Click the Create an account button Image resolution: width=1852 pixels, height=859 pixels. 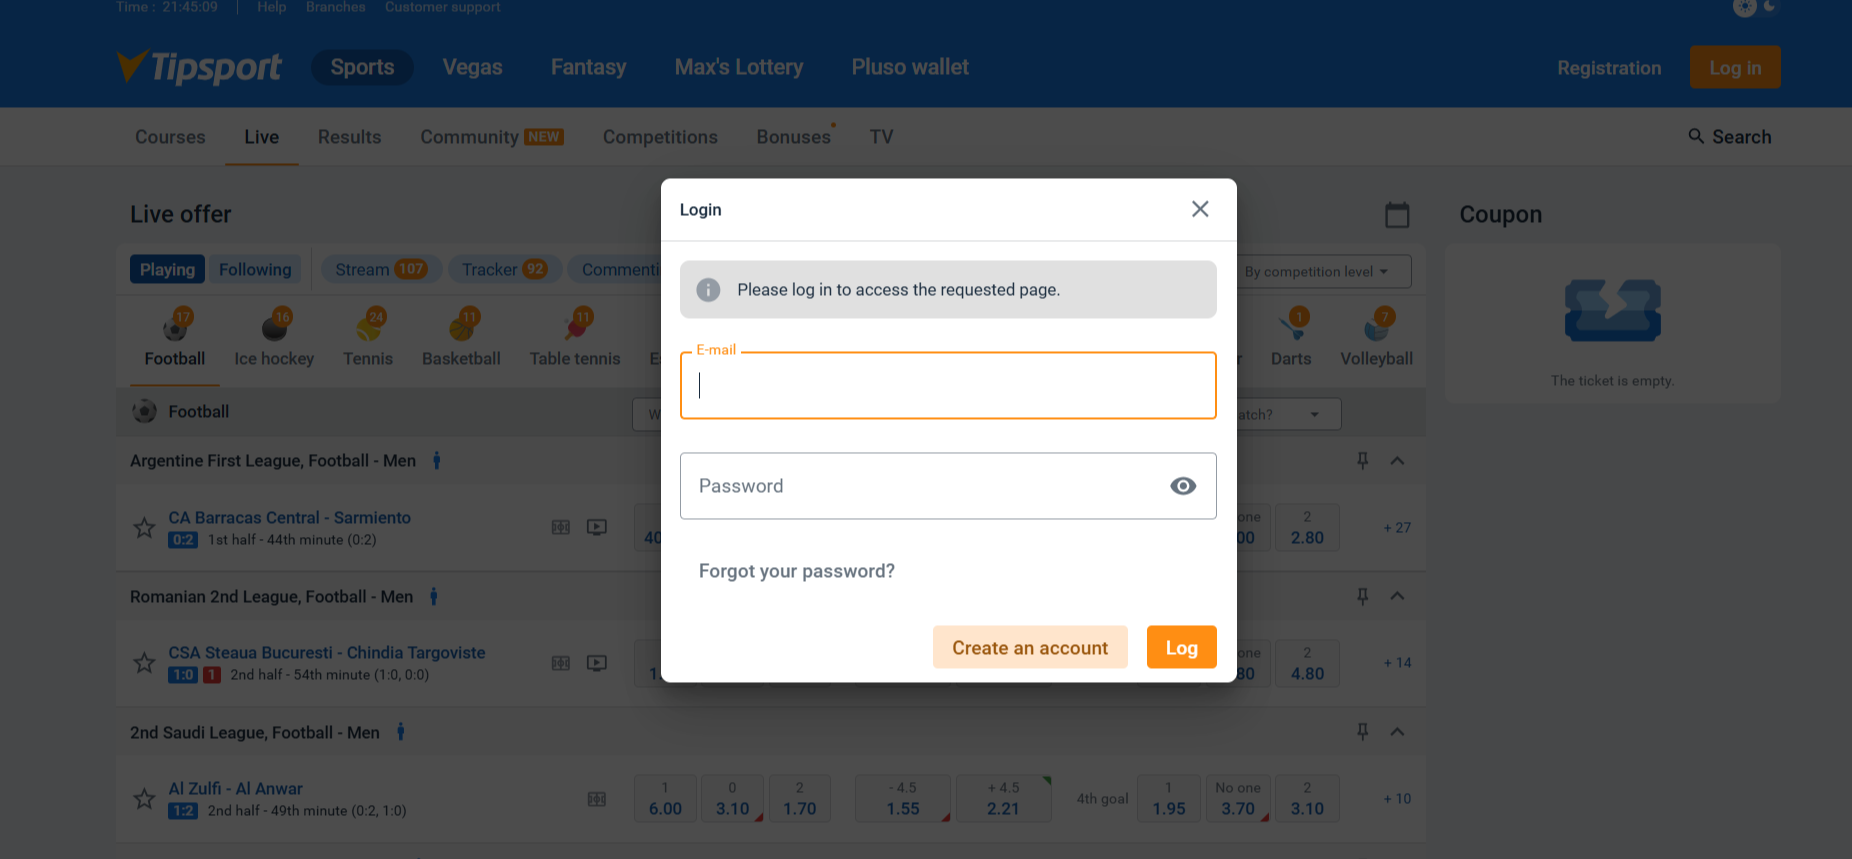1030,647
